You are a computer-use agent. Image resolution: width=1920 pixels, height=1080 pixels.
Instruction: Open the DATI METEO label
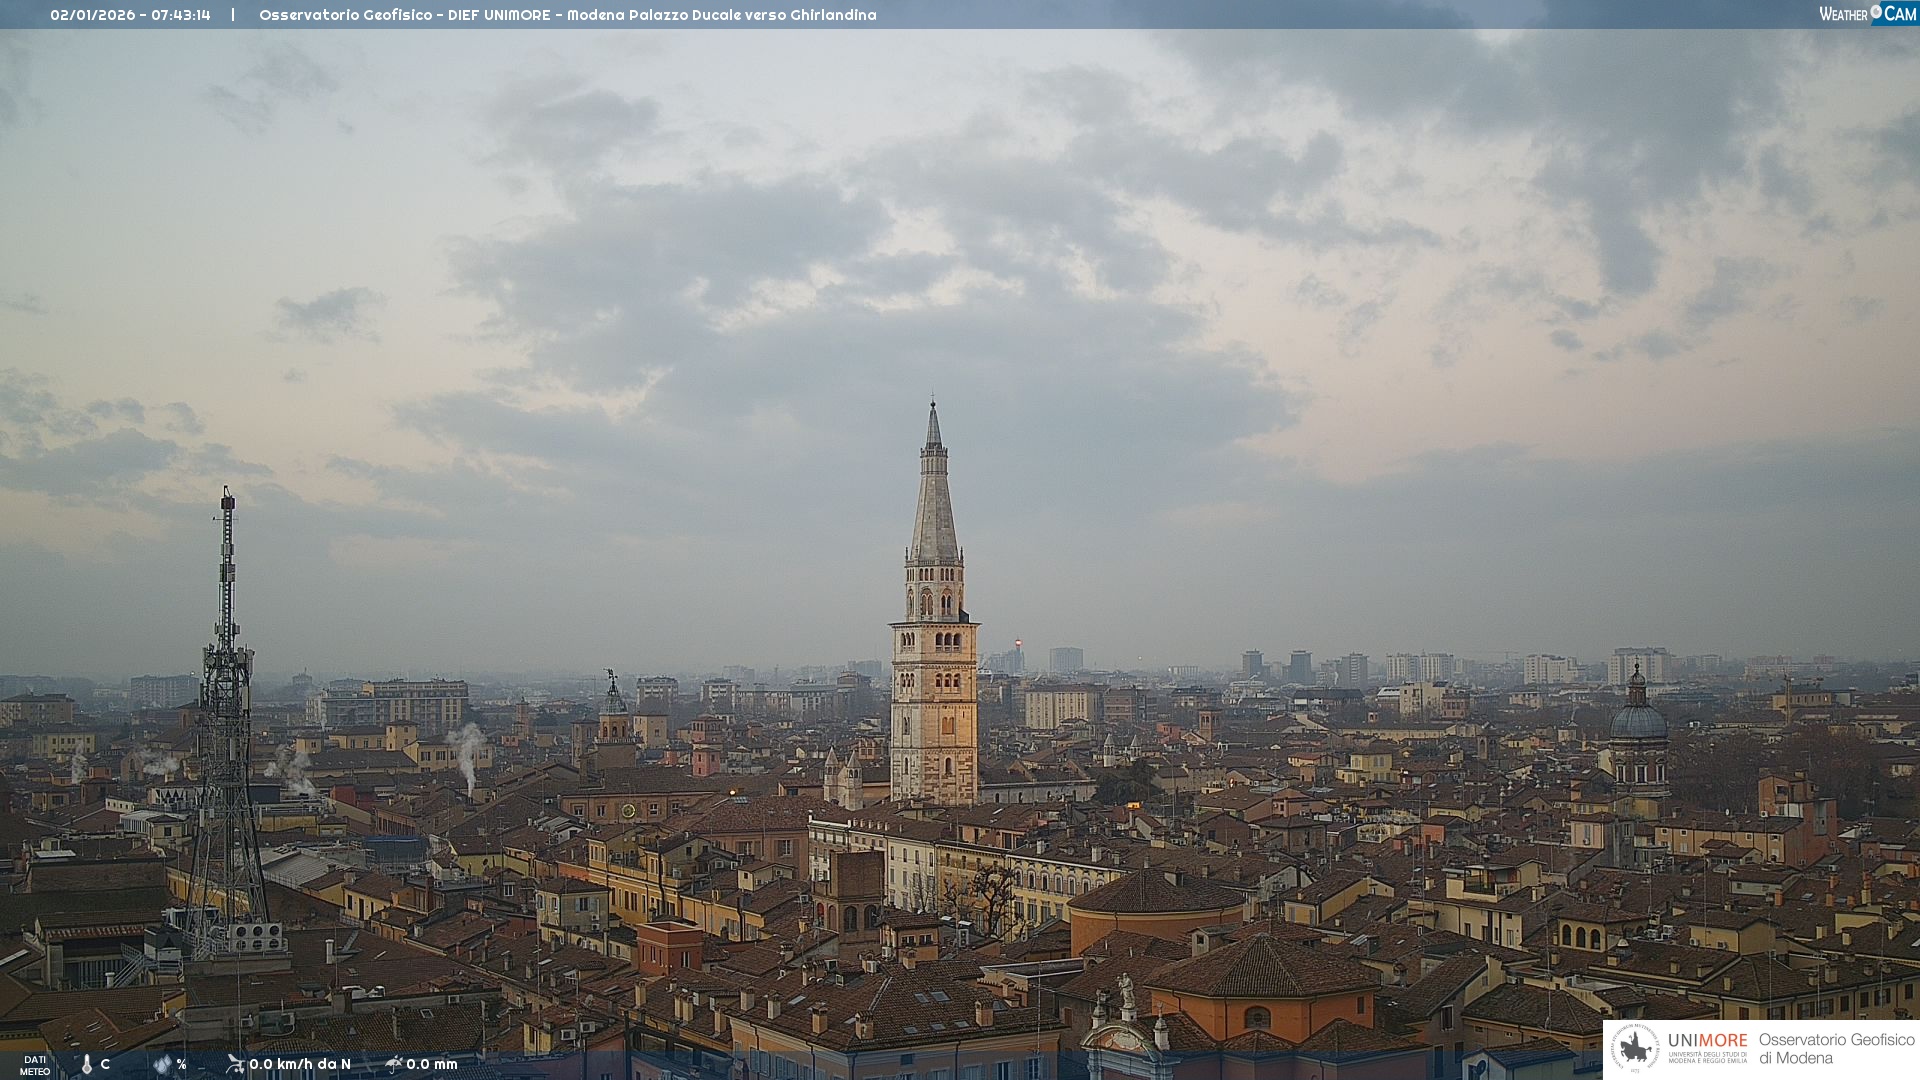pos(35,1065)
